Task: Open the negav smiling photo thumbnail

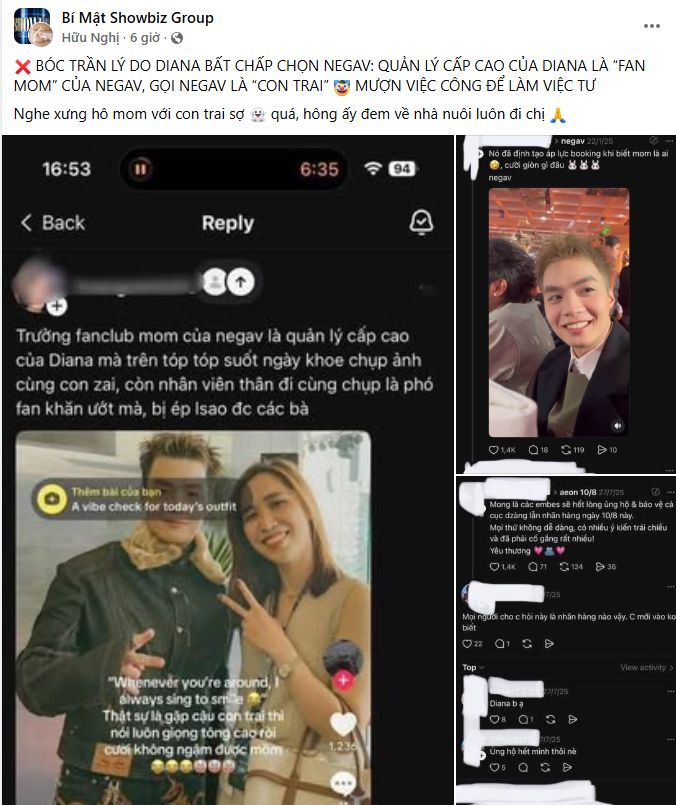Action: pos(559,312)
